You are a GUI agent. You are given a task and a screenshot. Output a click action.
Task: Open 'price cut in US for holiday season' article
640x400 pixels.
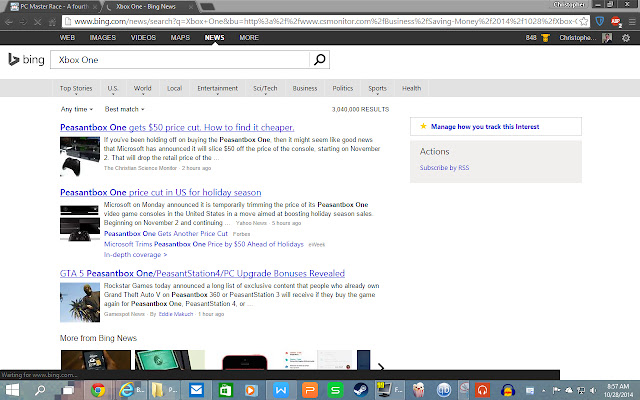point(160,192)
